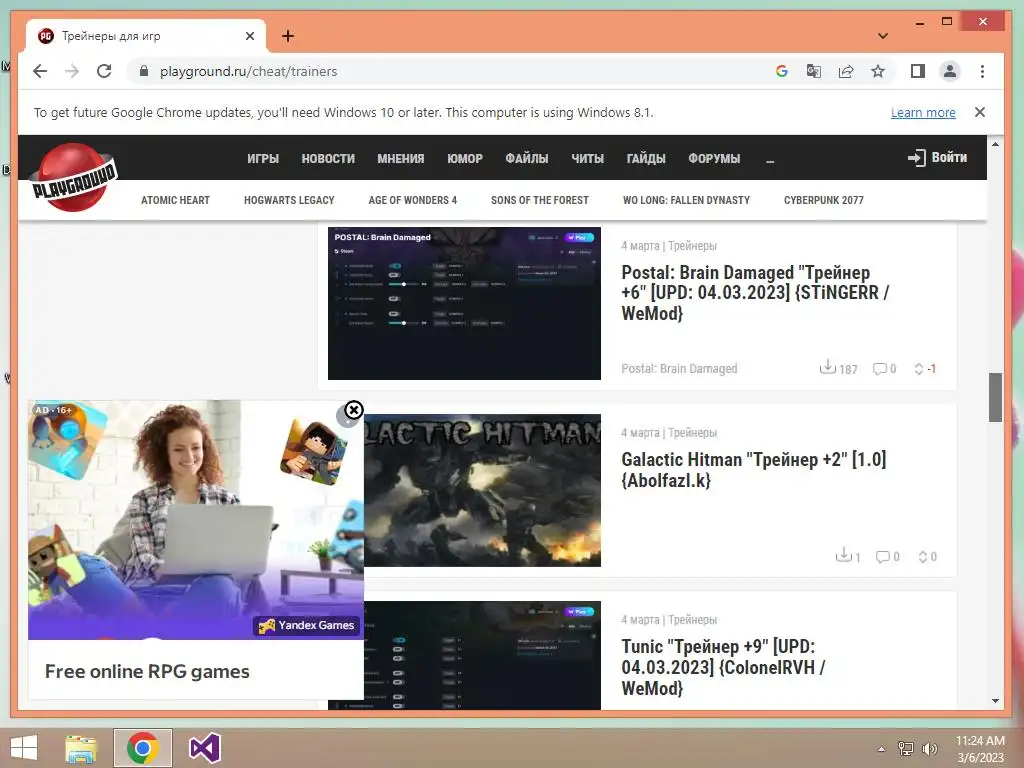The width and height of the screenshot is (1024, 768).
Task: Click the page scrollbar thumb
Action: click(x=995, y=397)
